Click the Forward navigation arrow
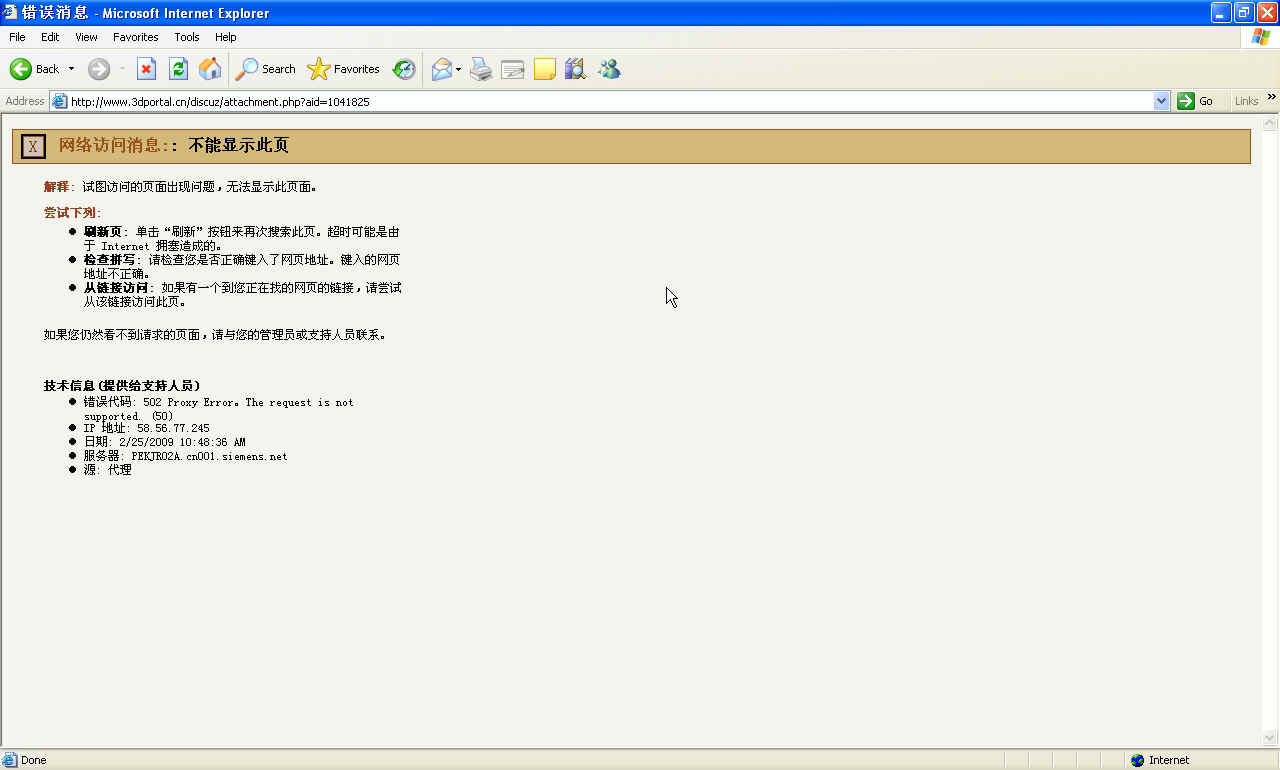Image resolution: width=1280 pixels, height=770 pixels. click(x=99, y=69)
